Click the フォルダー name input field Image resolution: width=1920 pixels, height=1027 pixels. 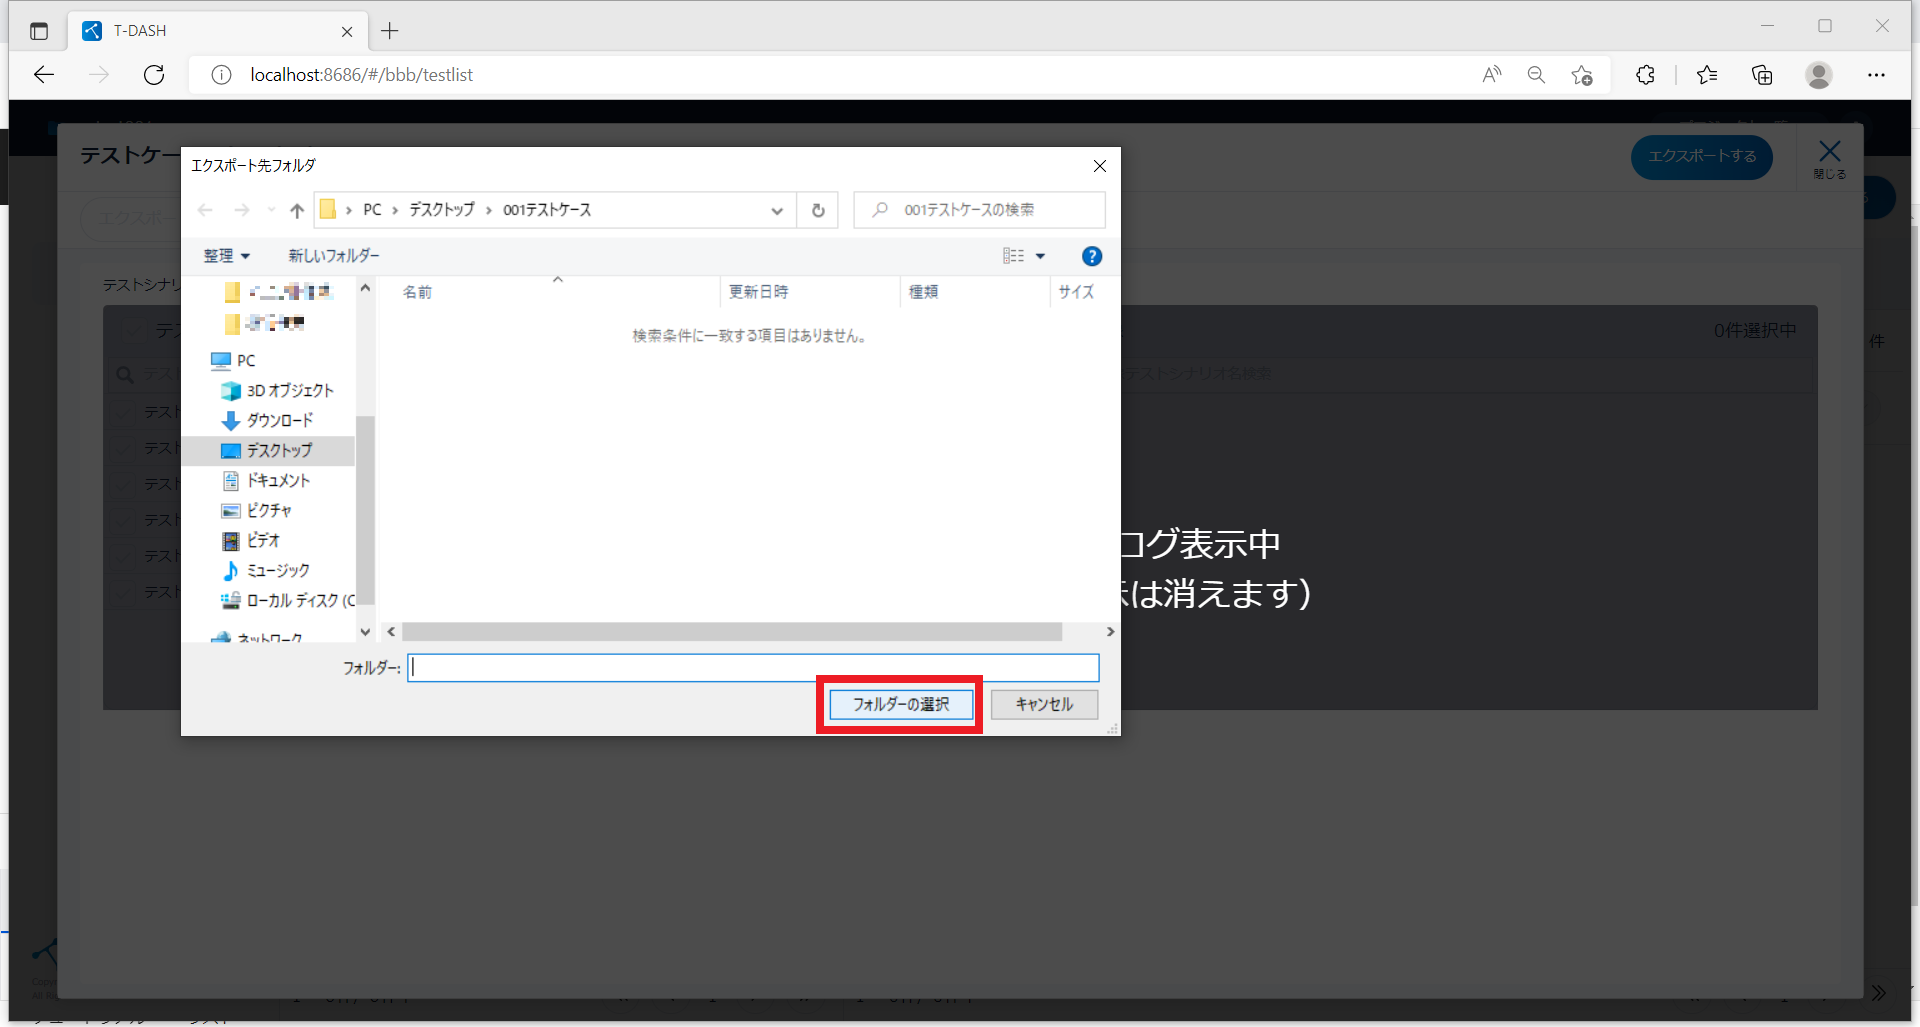(753, 667)
